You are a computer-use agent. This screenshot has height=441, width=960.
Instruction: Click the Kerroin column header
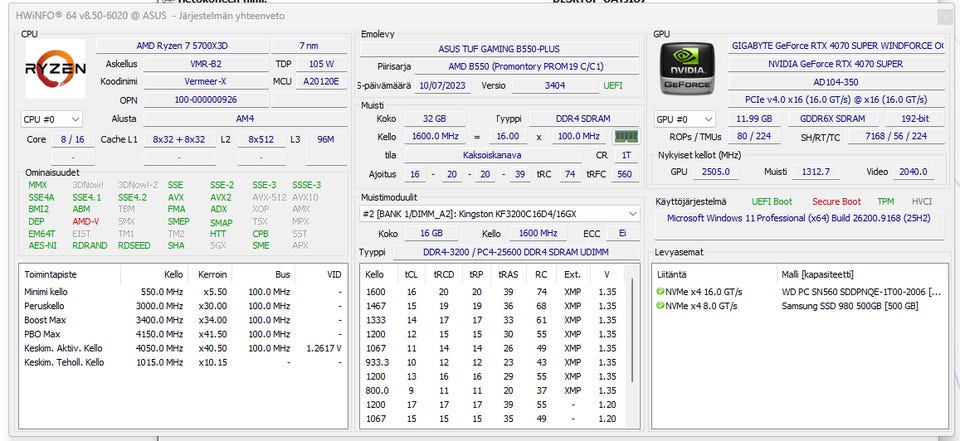pyautogui.click(x=210, y=275)
